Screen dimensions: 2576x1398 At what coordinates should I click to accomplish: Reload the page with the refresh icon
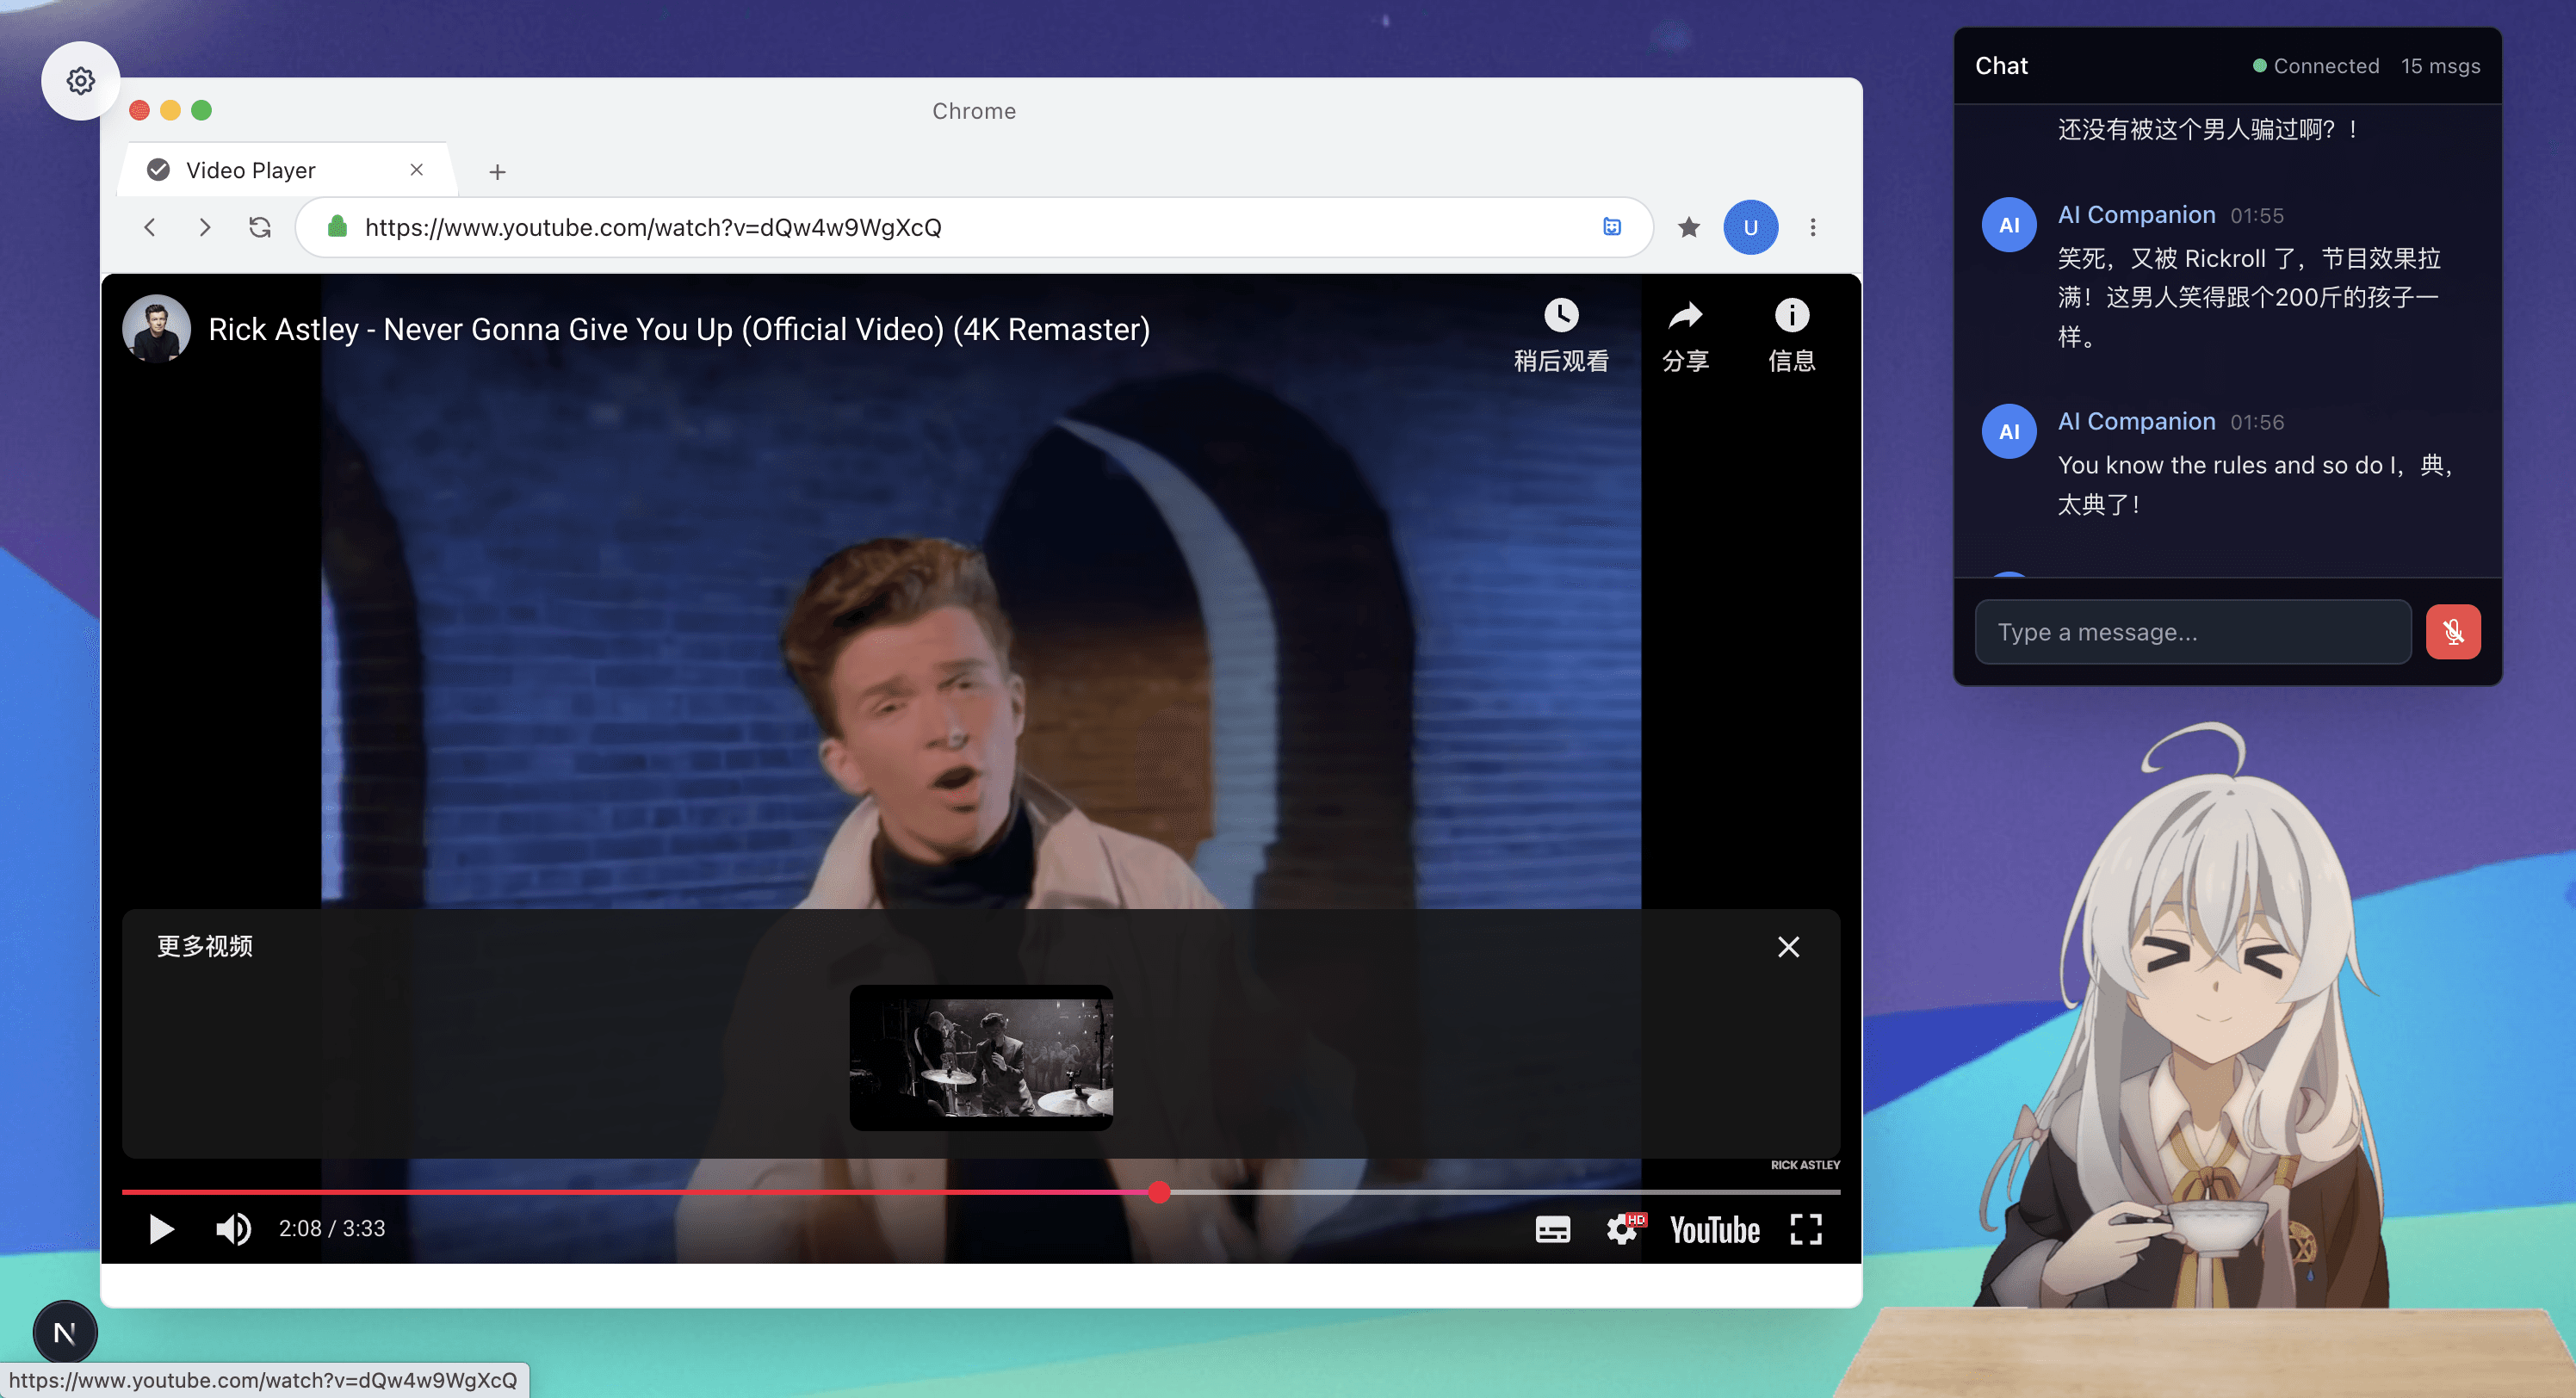click(260, 227)
